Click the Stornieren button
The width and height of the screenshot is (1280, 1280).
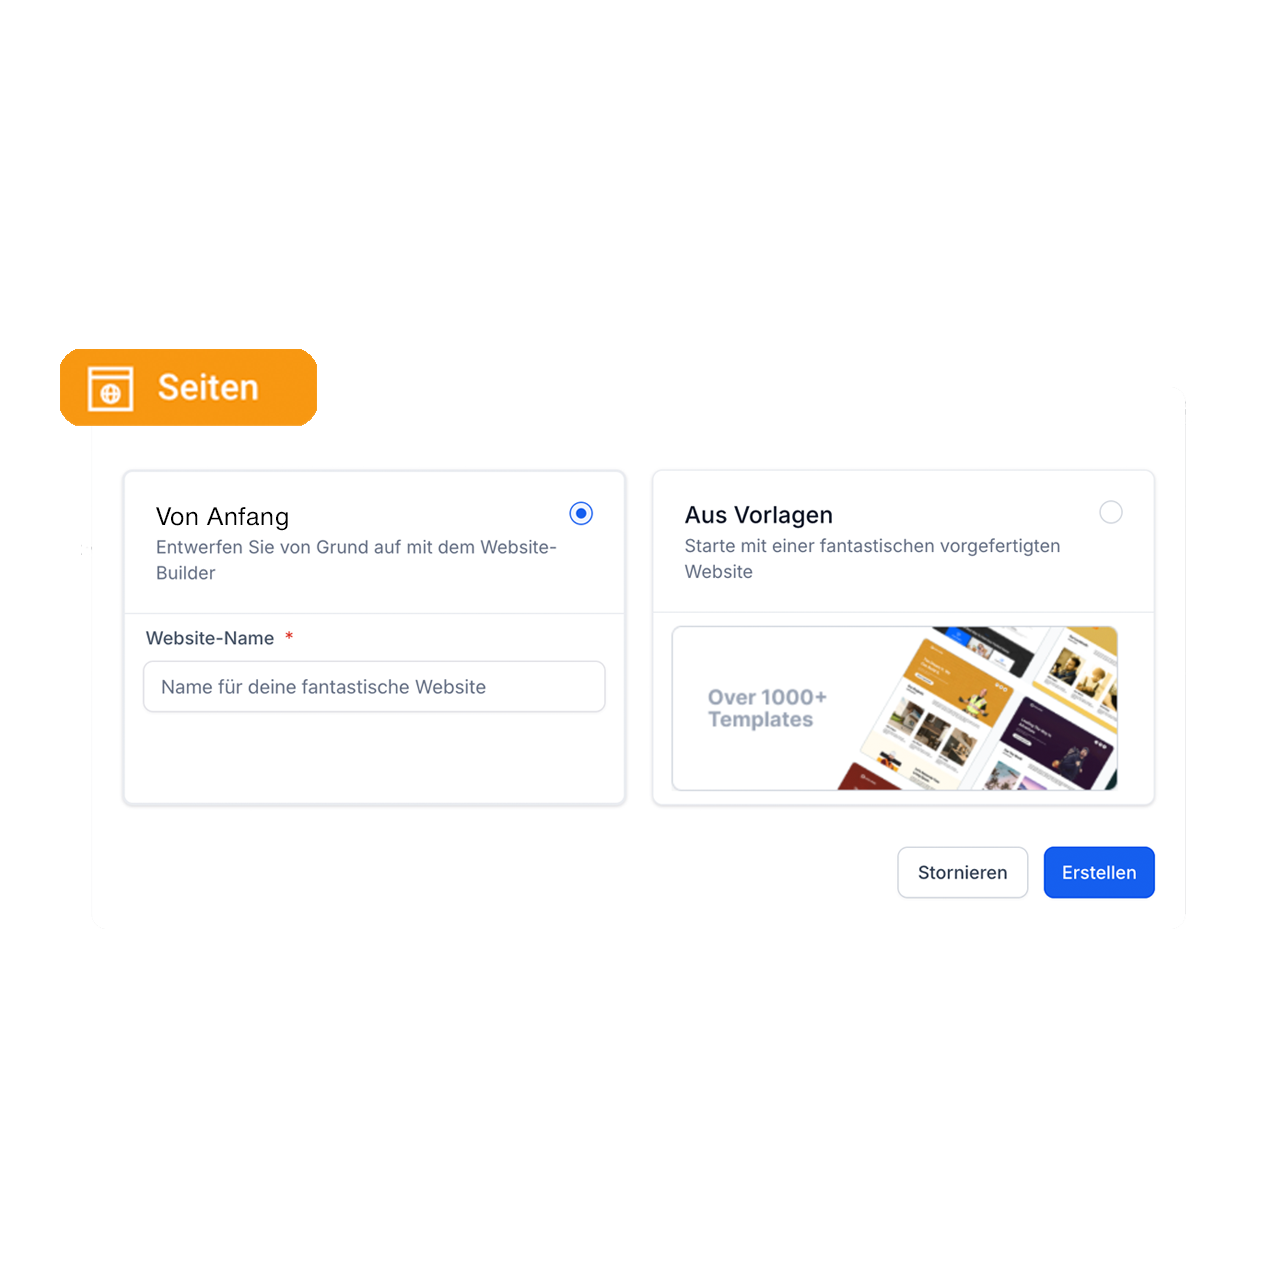[963, 873]
